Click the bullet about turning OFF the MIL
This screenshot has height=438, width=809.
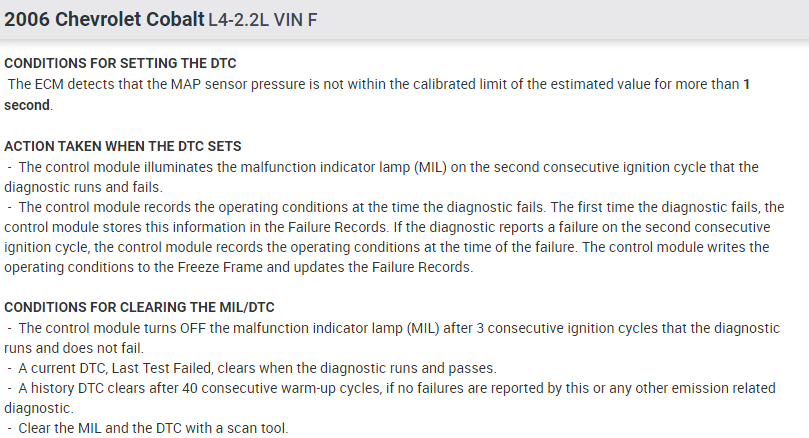pos(400,328)
